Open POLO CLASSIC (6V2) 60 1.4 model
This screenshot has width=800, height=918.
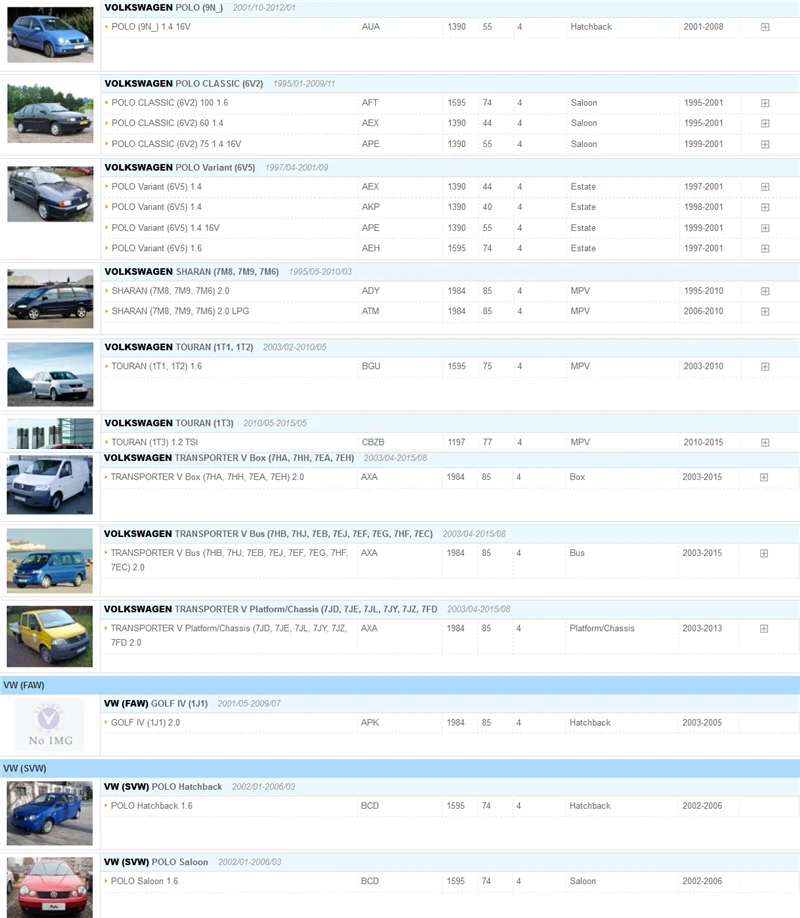(167, 124)
